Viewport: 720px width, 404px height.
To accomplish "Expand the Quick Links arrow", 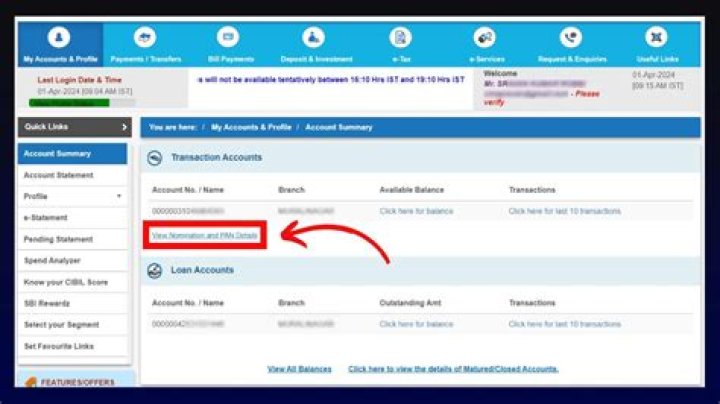I will (124, 127).
